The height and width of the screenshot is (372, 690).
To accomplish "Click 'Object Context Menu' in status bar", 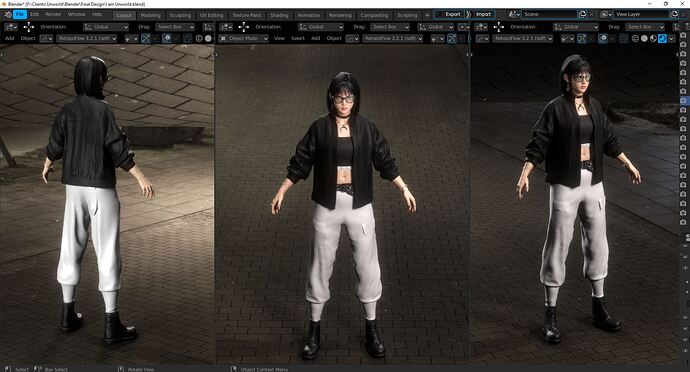I will (x=264, y=369).
